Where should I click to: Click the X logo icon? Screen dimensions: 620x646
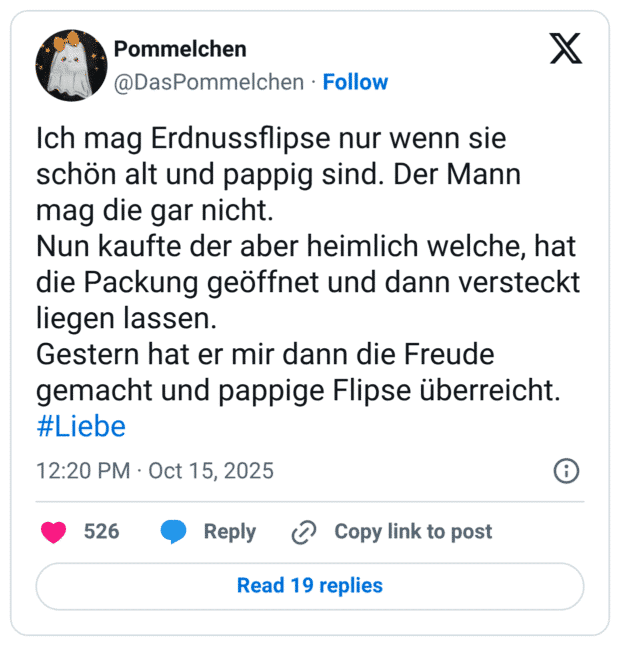(x=565, y=48)
